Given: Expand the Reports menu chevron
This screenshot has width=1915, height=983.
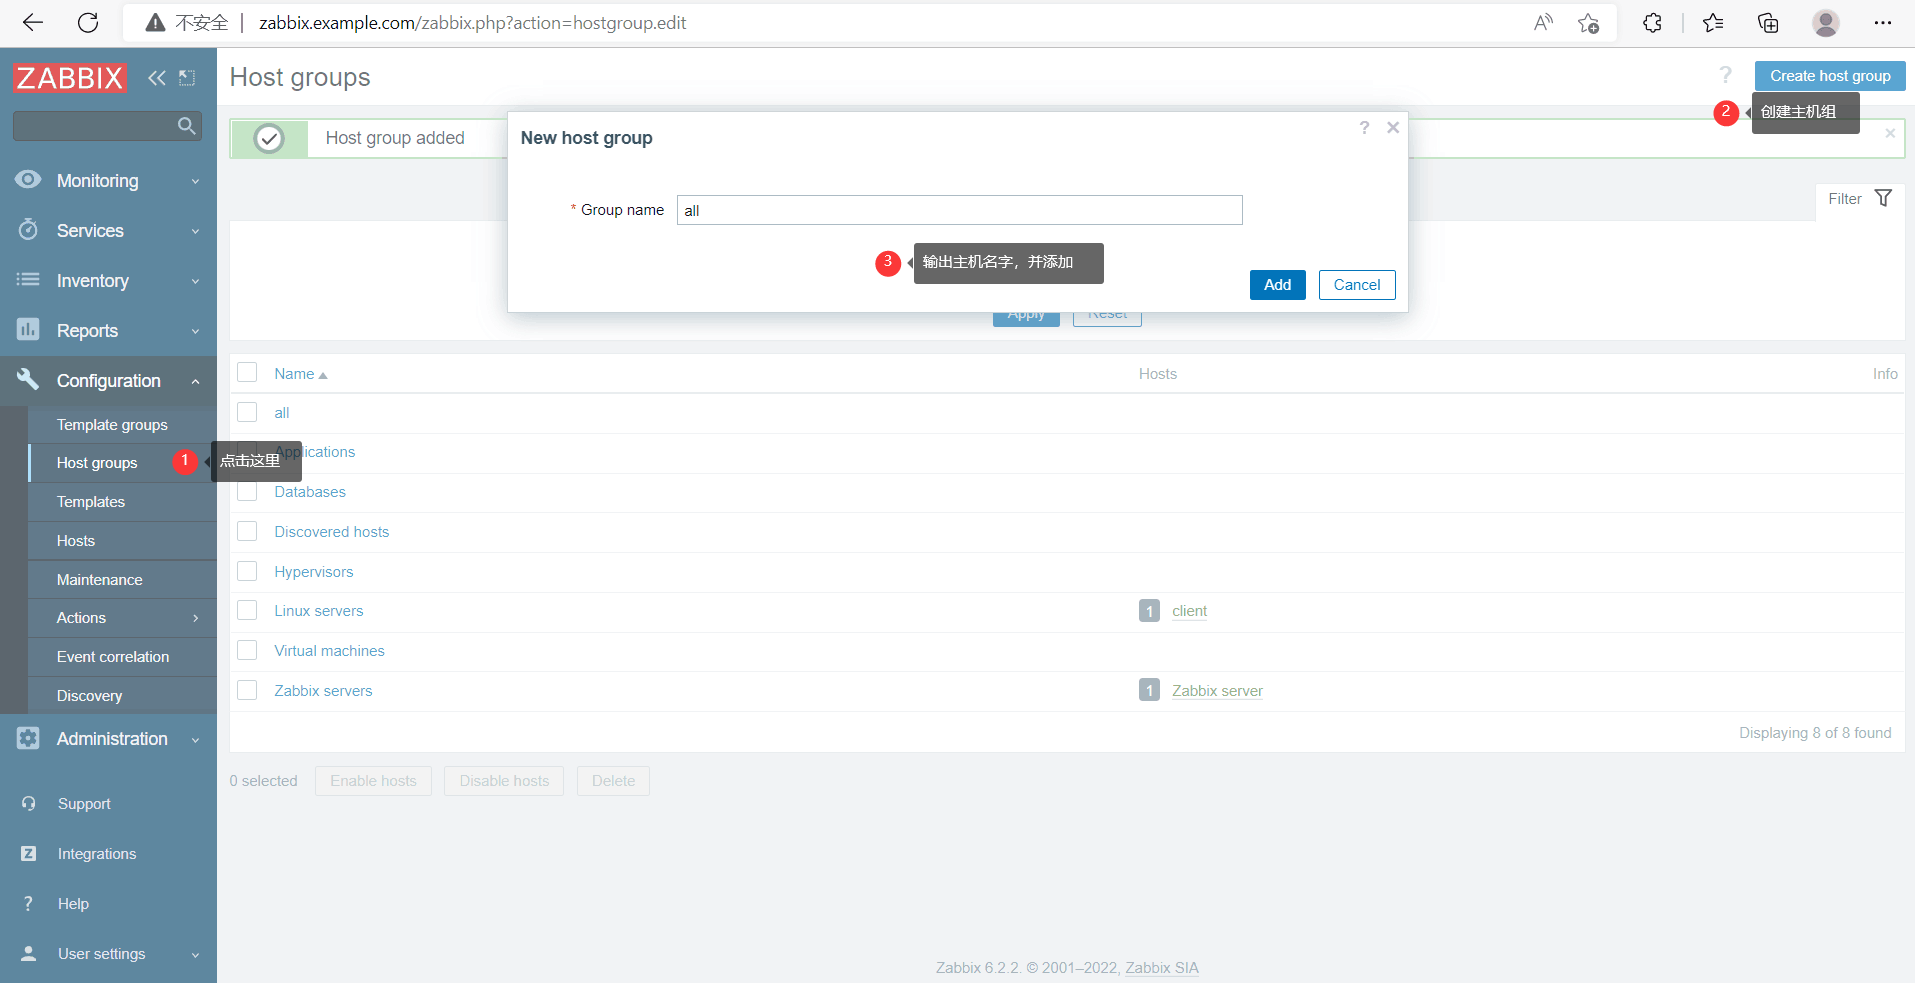Looking at the screenshot, I should [196, 332].
